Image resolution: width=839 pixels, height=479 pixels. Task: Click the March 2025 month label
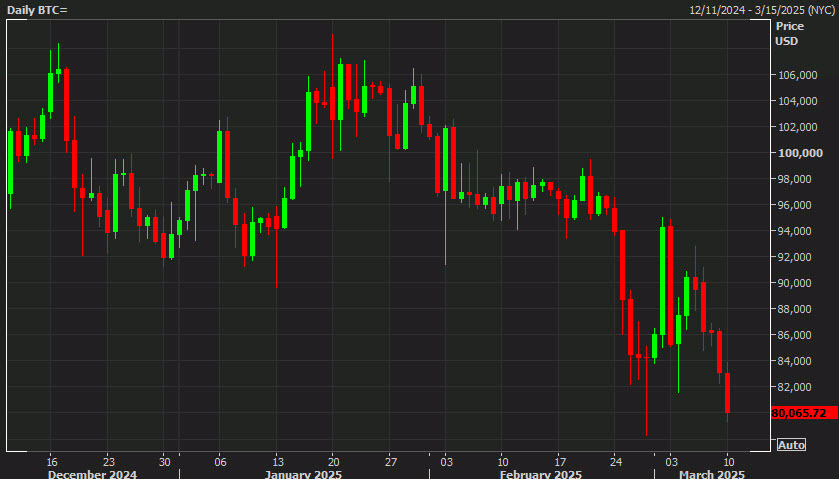click(x=712, y=474)
